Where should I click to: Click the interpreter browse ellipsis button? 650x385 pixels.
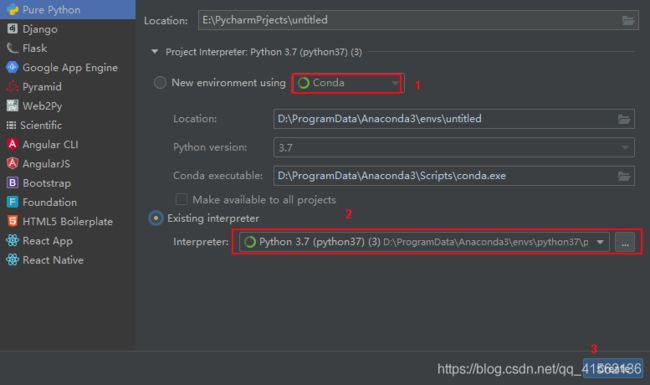[625, 242]
